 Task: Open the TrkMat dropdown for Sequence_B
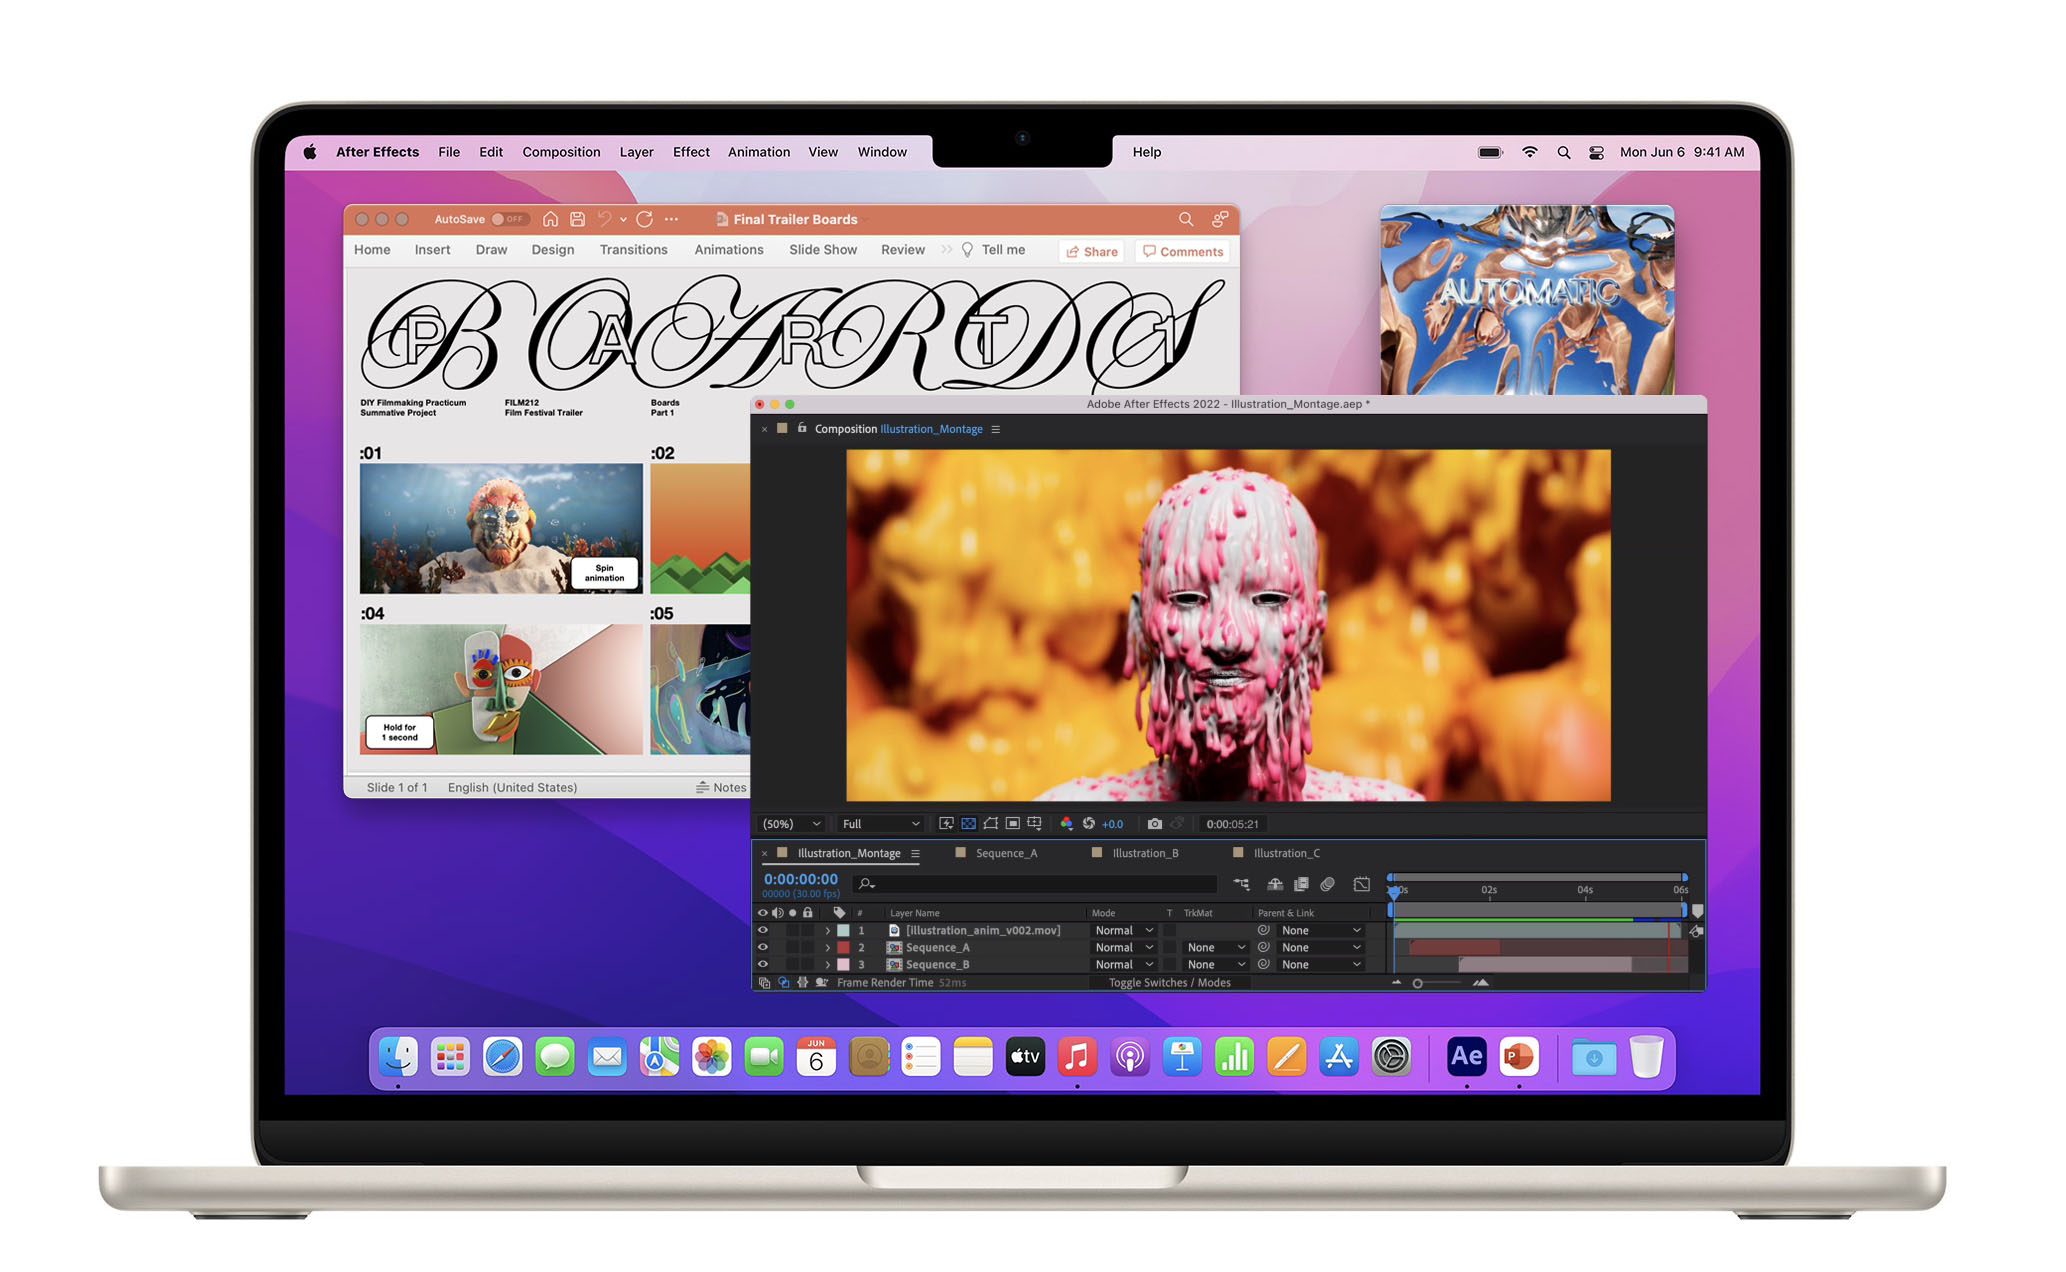(x=1216, y=964)
